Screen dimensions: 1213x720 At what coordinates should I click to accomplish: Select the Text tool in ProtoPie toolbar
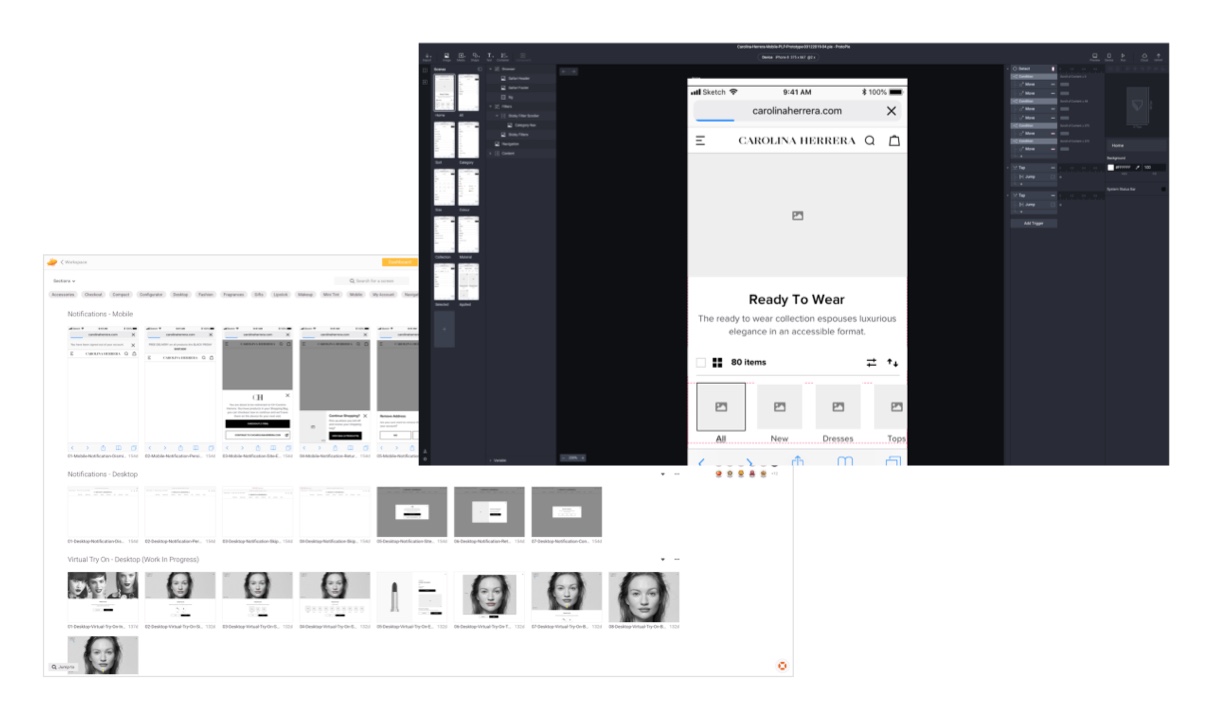pos(489,56)
